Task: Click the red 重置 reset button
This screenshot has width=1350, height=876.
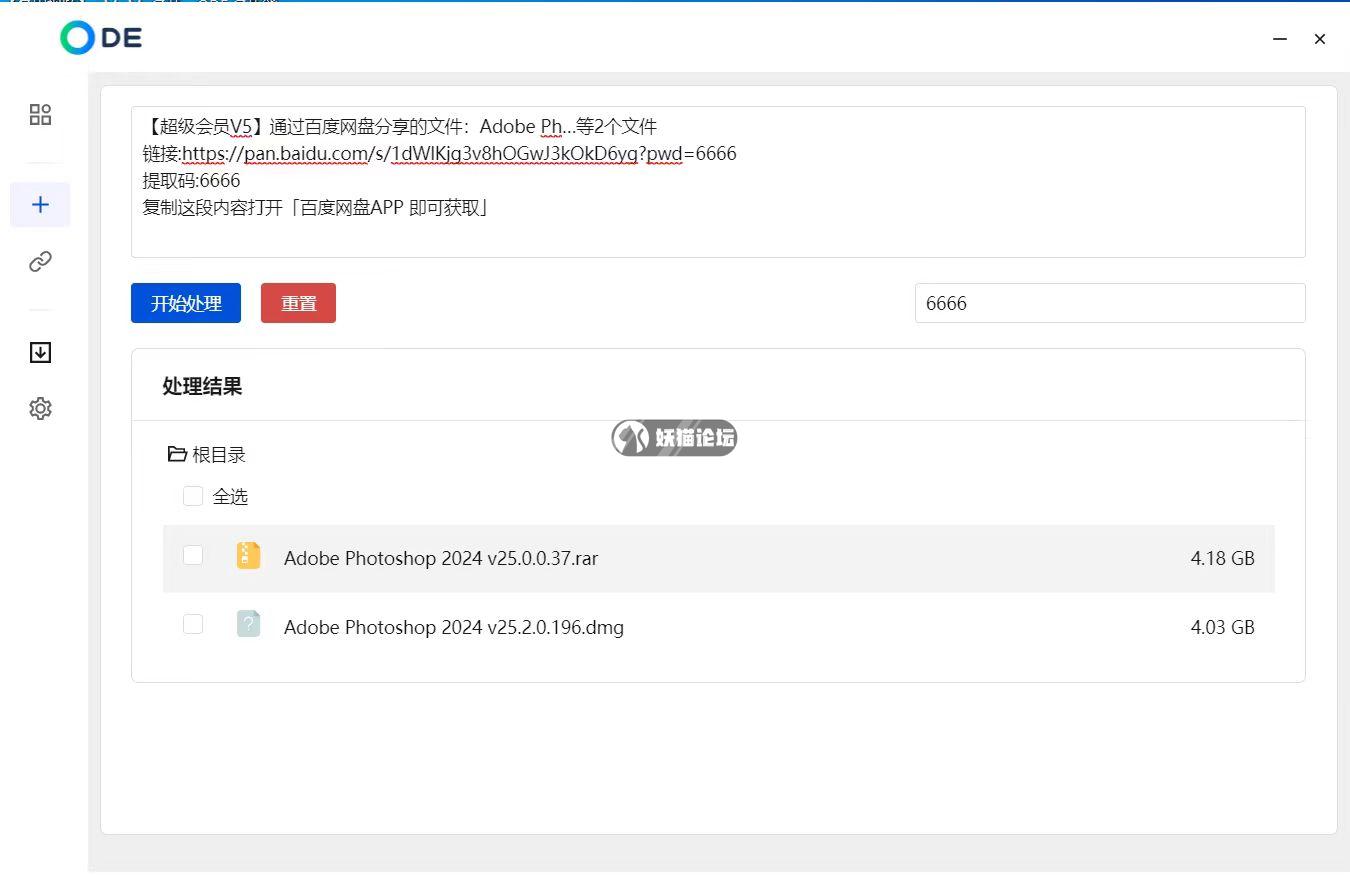Action: (x=298, y=303)
